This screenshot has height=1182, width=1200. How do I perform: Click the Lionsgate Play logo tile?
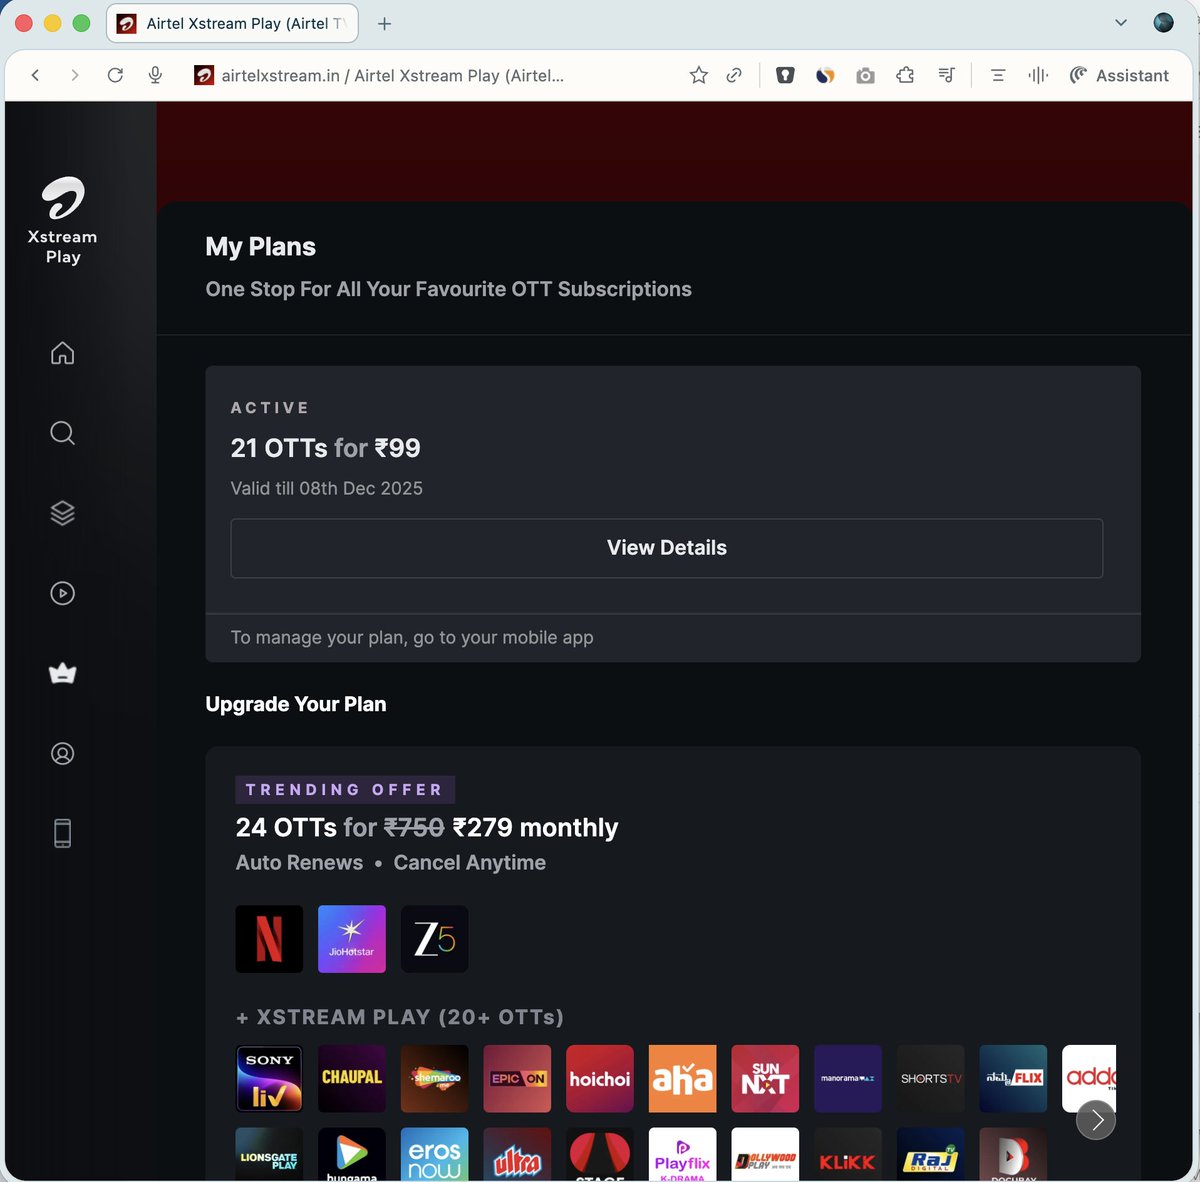(x=269, y=1155)
